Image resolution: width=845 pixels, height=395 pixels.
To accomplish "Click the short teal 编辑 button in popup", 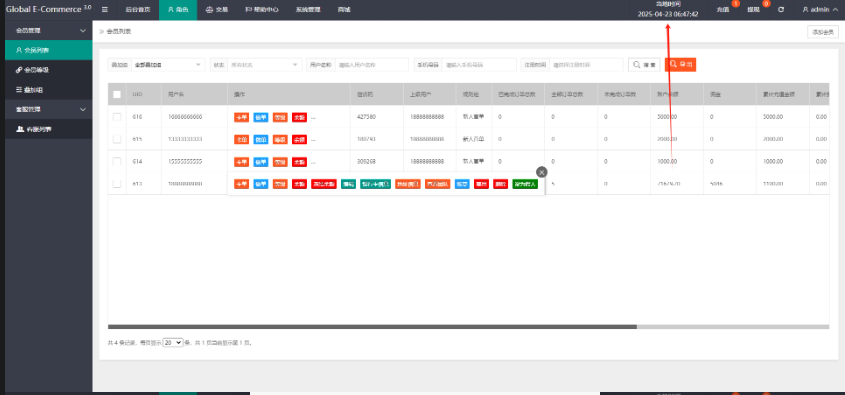I will tap(348, 184).
